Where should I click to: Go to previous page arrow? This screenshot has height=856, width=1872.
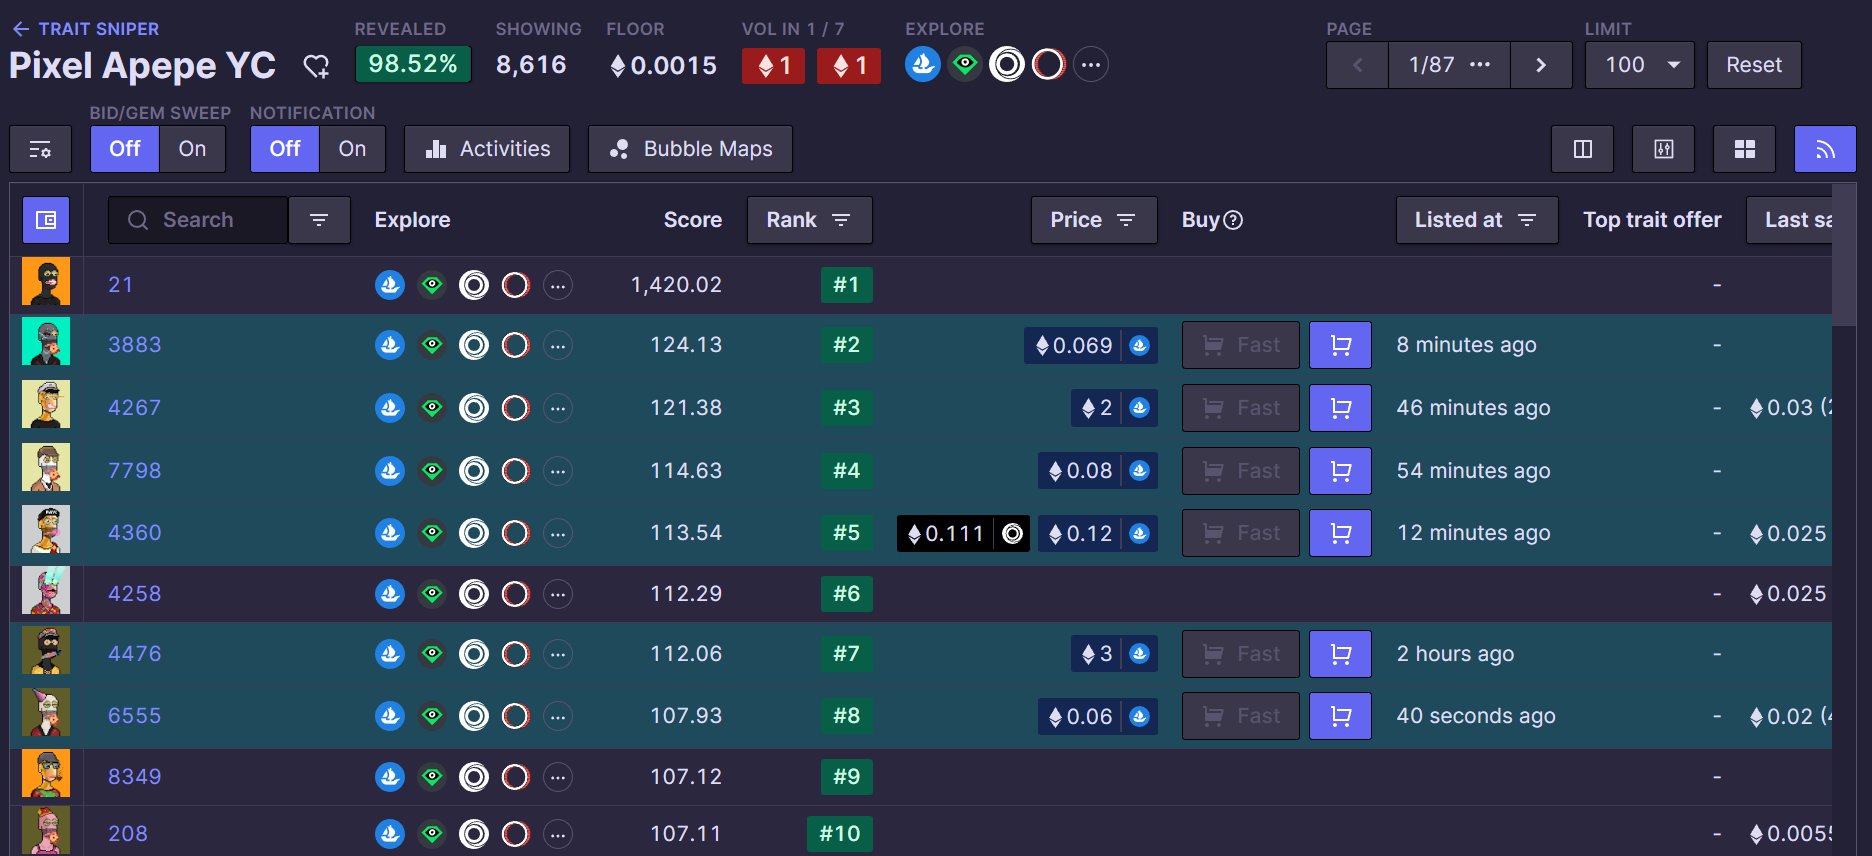pos(1357,65)
